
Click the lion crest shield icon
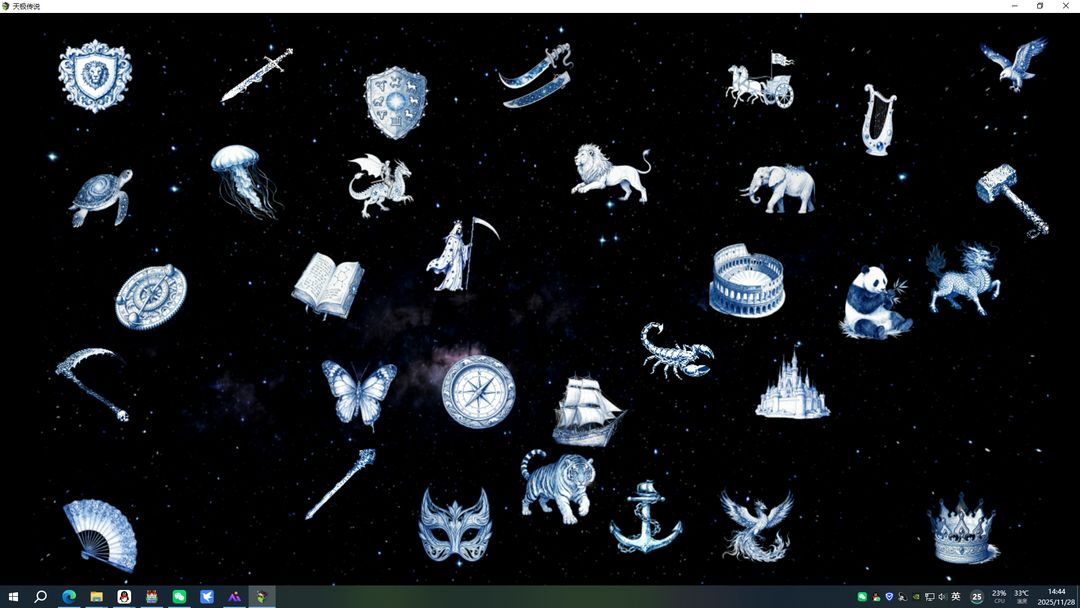(x=95, y=76)
